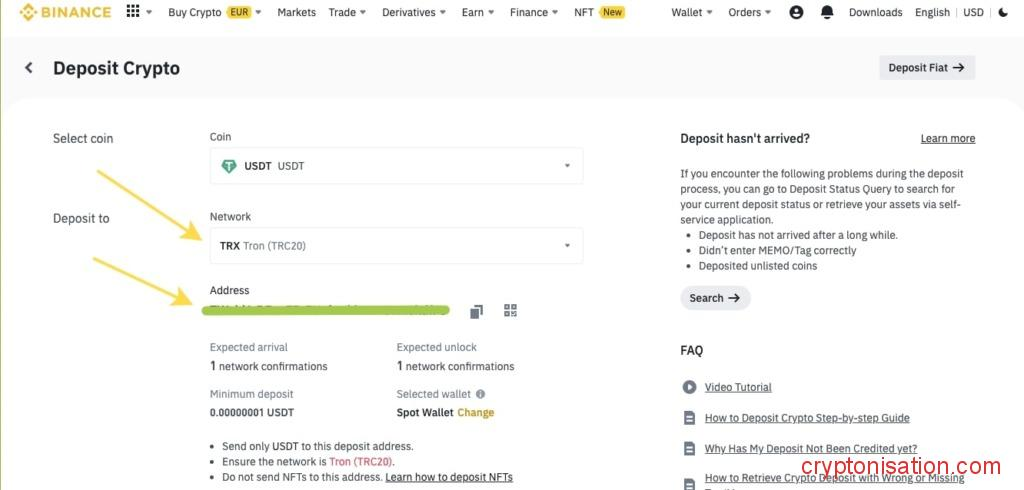The height and width of the screenshot is (490, 1024).
Task: Show the deposit address QR code
Action: pos(510,311)
